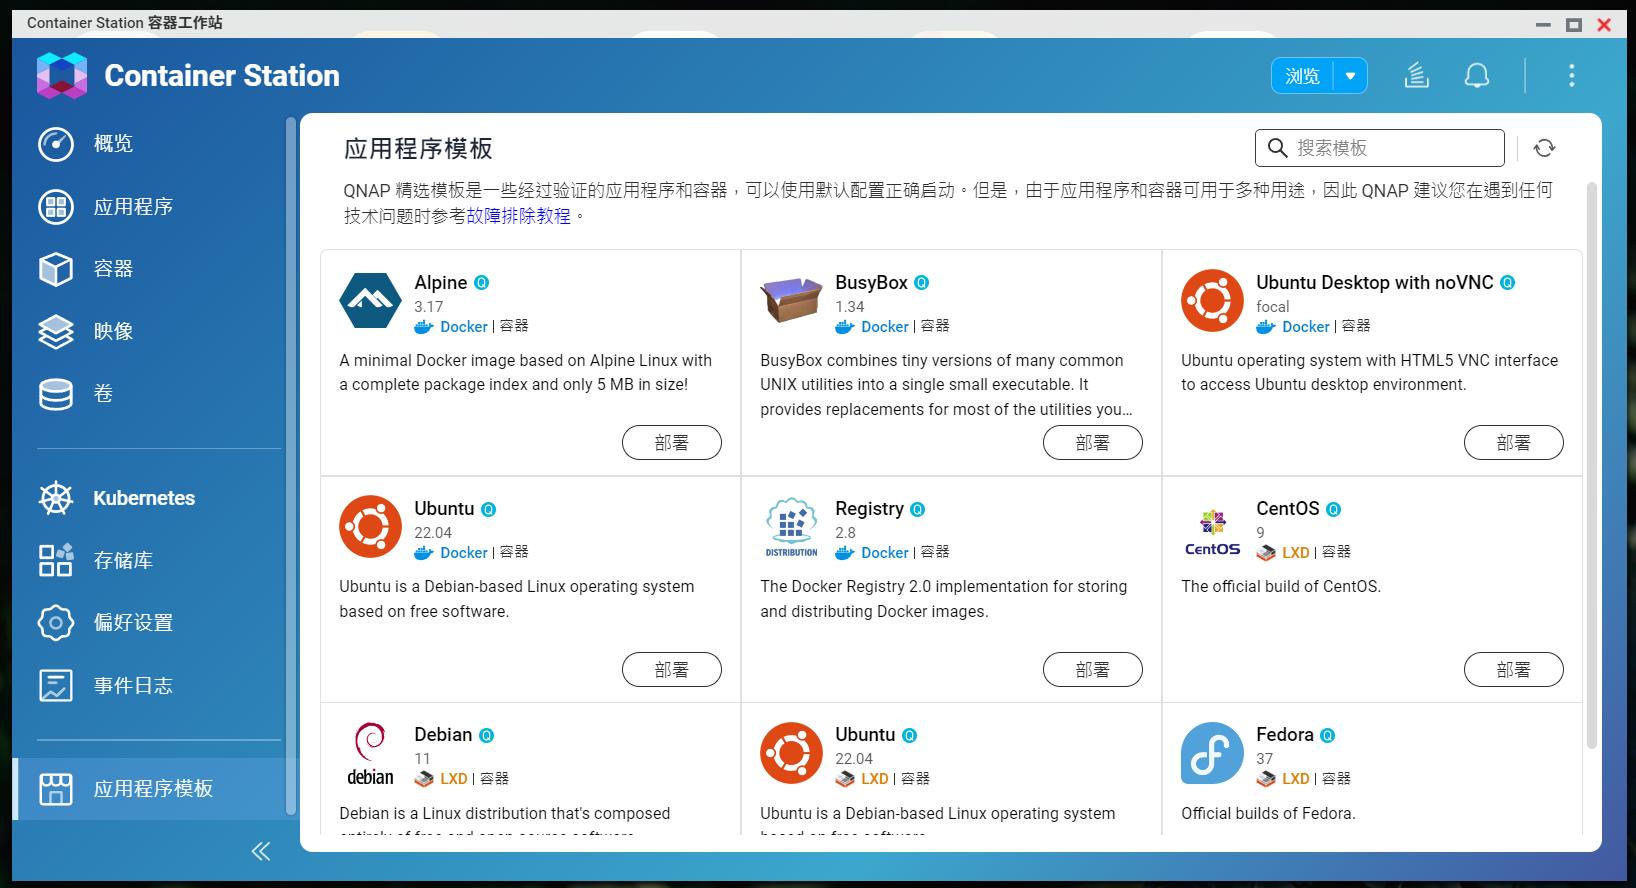Click the verified badge next to Registry
Image resolution: width=1636 pixels, height=888 pixels.
(917, 509)
